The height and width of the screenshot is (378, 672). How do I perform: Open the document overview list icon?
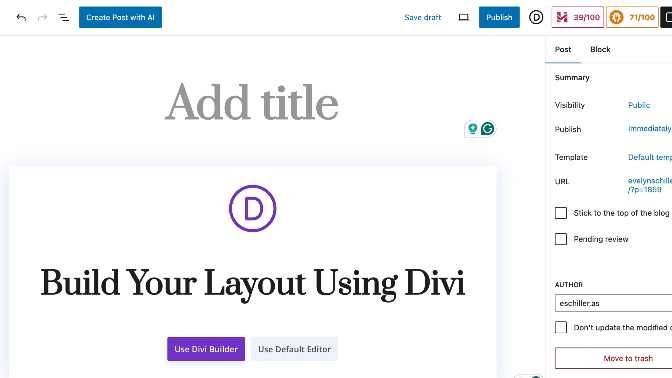[x=63, y=18]
